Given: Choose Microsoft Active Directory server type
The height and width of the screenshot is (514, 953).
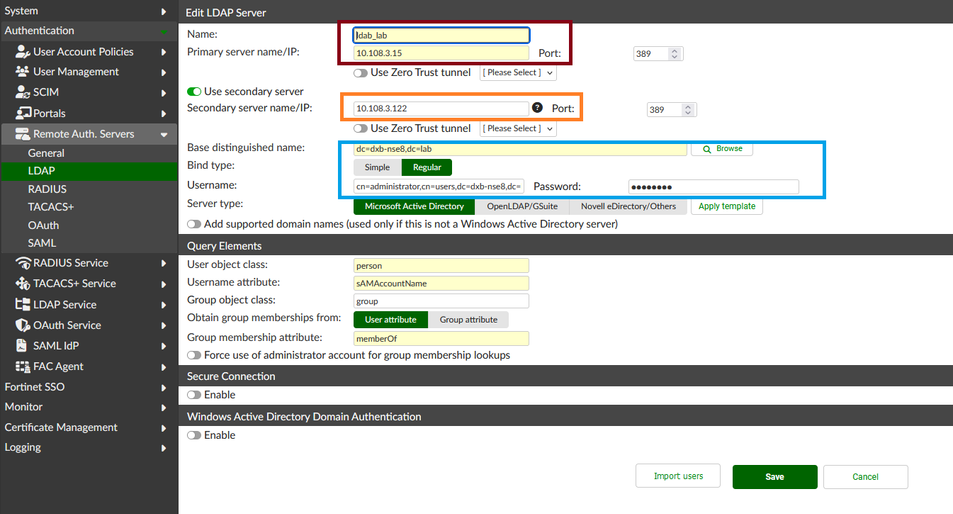Looking at the screenshot, I should 414,207.
